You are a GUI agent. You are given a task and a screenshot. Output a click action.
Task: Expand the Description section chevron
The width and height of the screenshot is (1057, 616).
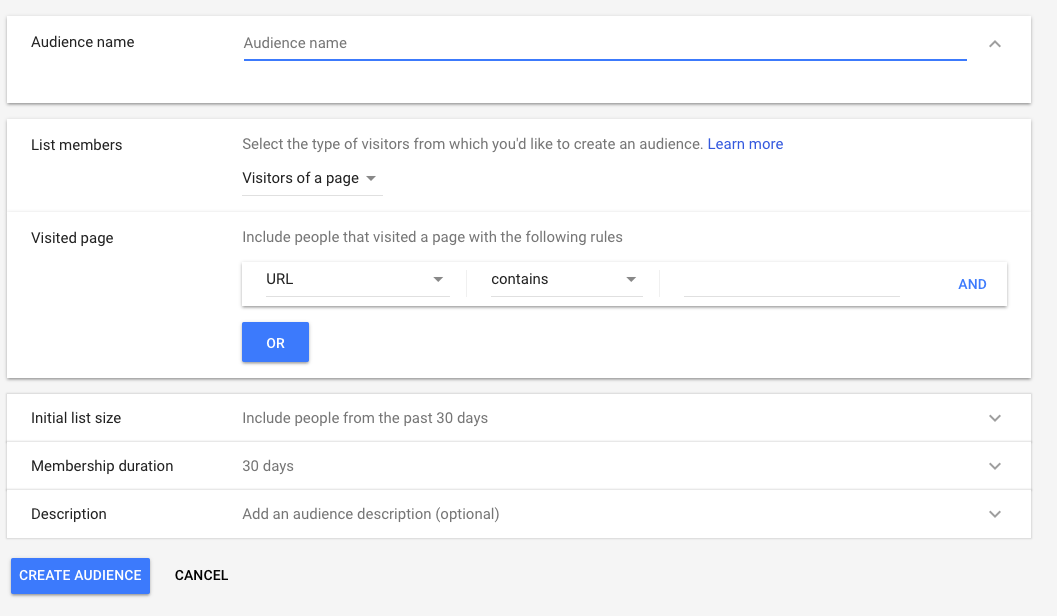click(x=994, y=514)
